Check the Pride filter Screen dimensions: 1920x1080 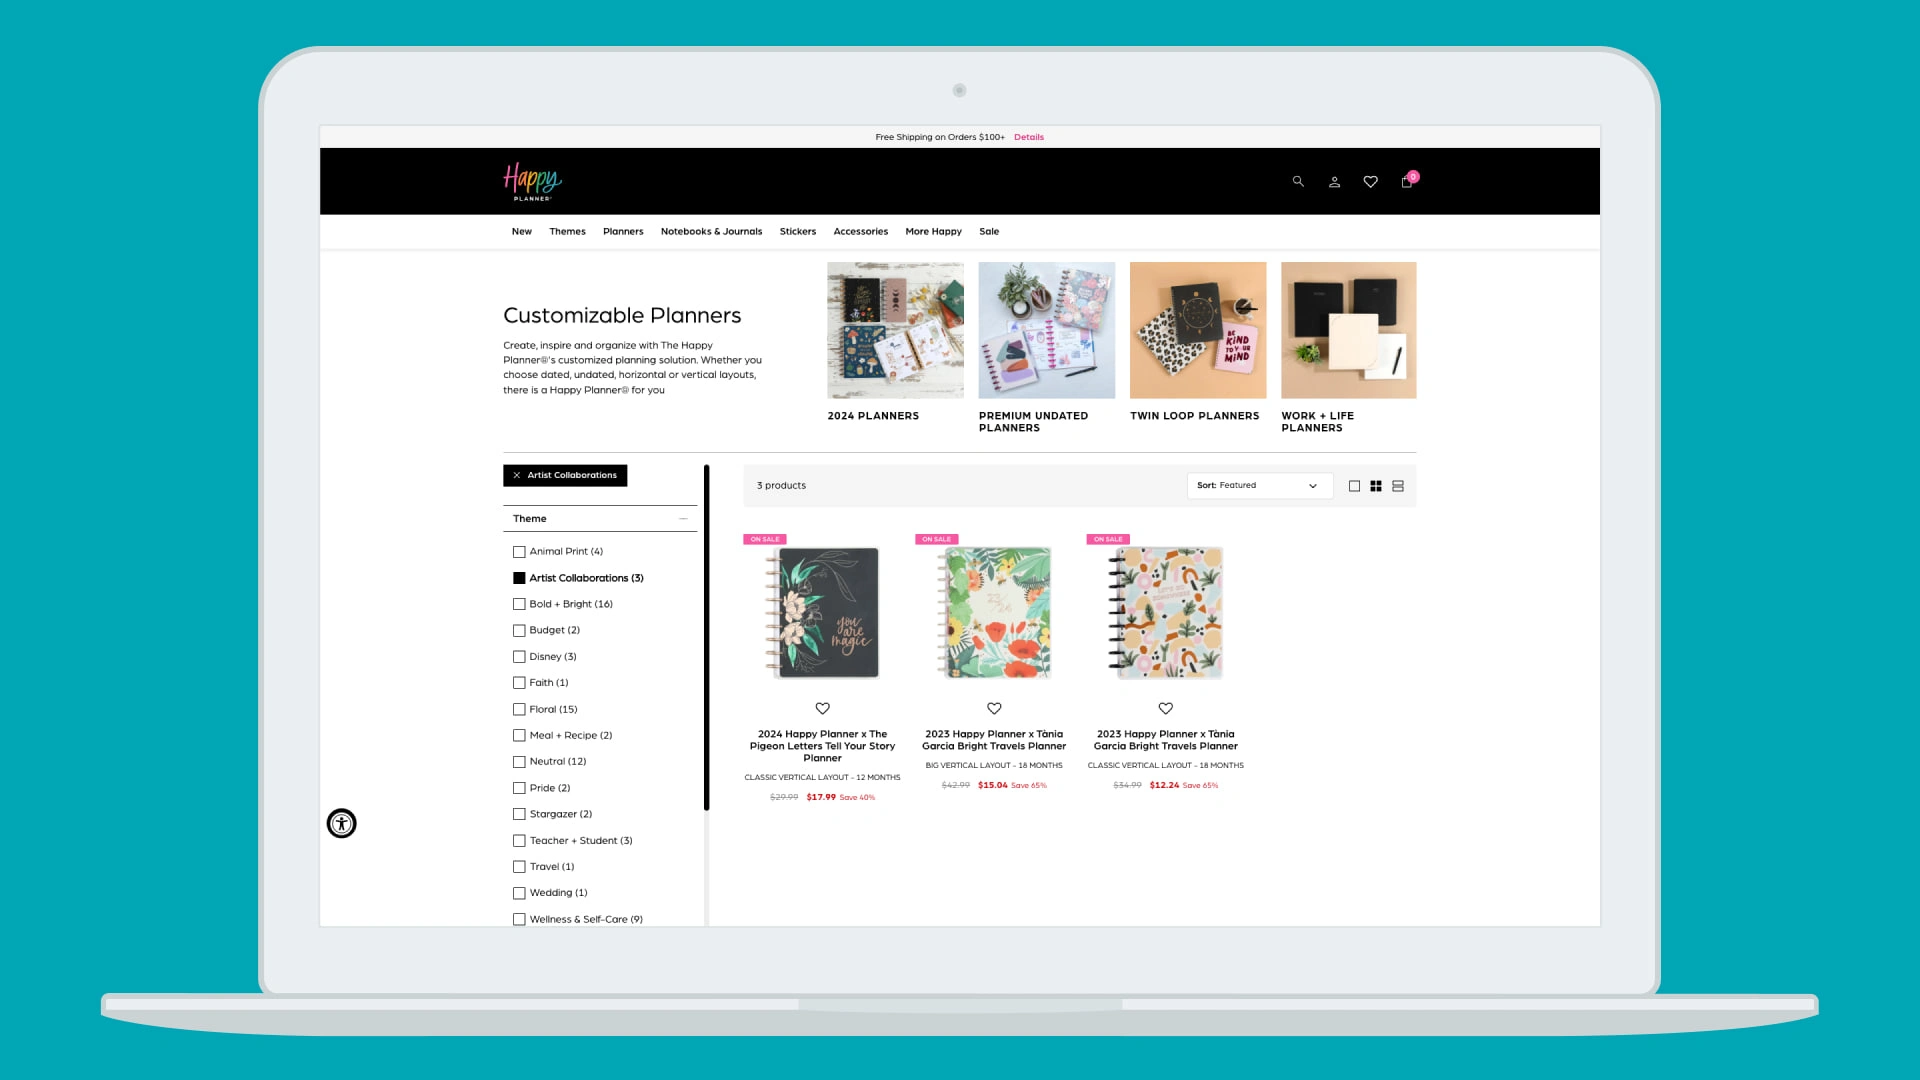(519, 788)
